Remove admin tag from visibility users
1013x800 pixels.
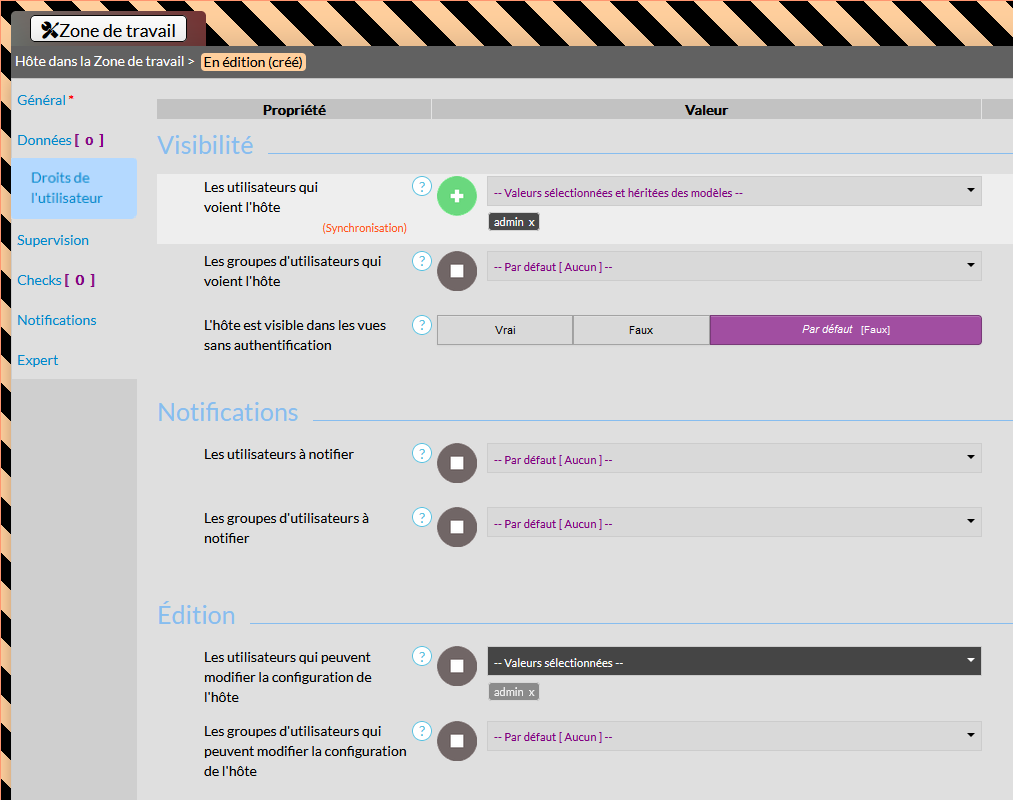532,222
